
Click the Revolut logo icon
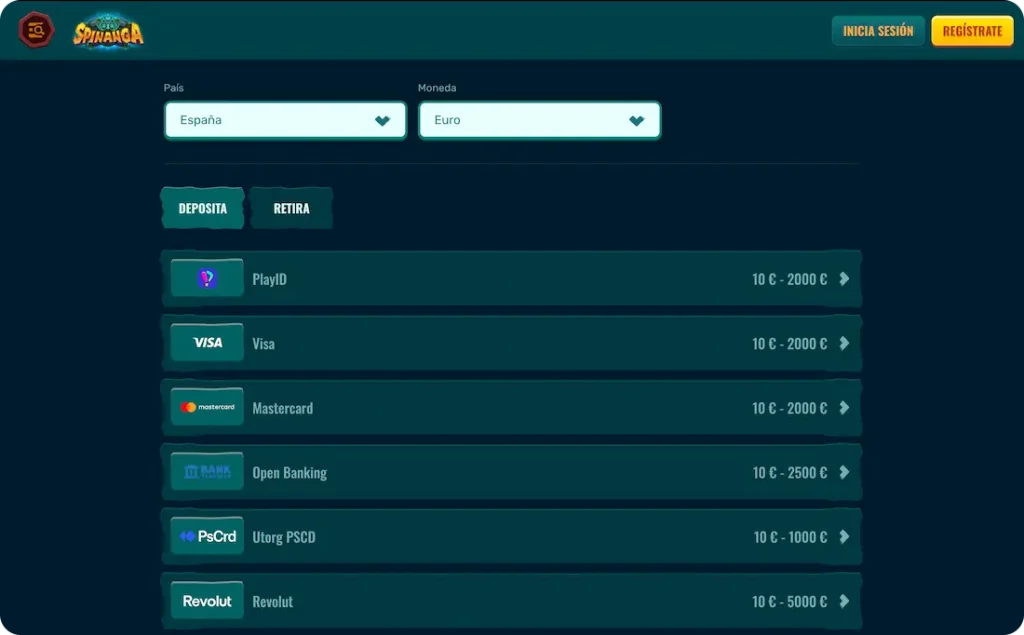[206, 600]
